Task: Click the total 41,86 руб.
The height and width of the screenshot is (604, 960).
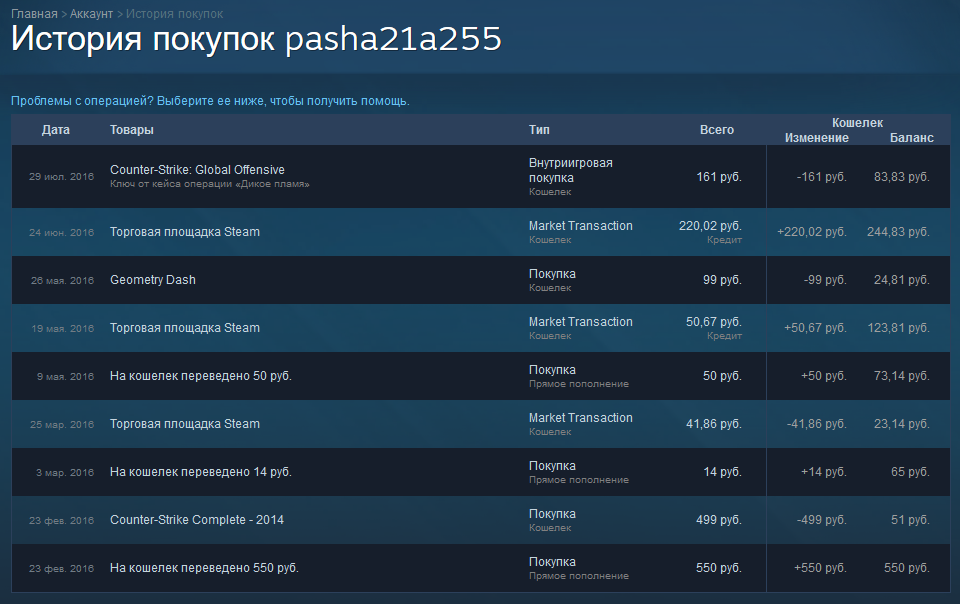Action: coord(714,424)
